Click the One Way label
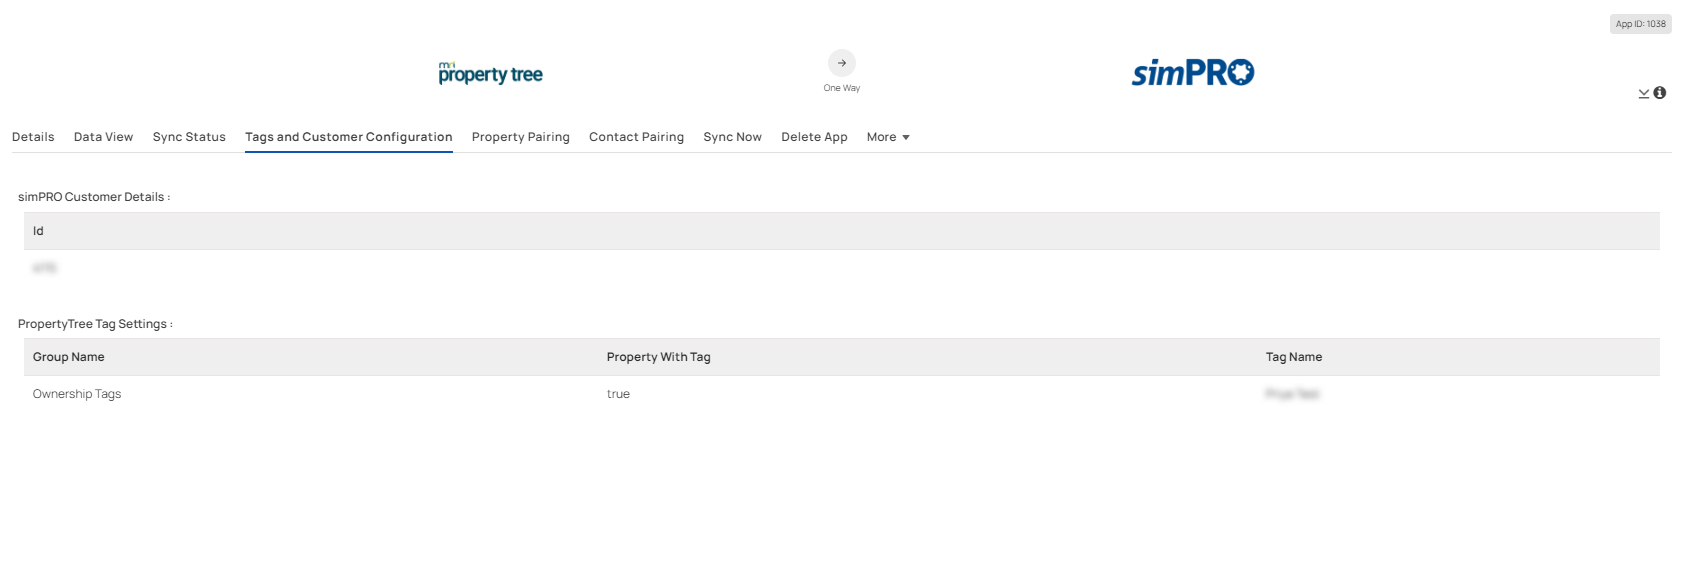1683x571 pixels. 842,88
